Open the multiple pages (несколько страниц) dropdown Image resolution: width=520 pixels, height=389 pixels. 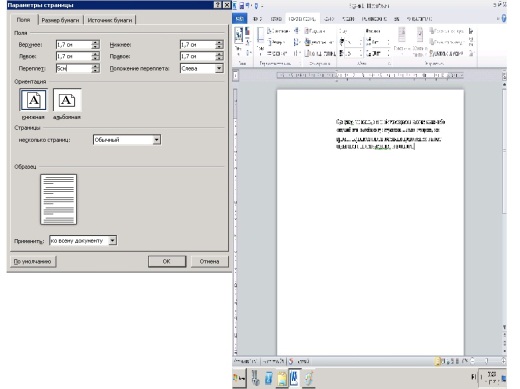156,140
